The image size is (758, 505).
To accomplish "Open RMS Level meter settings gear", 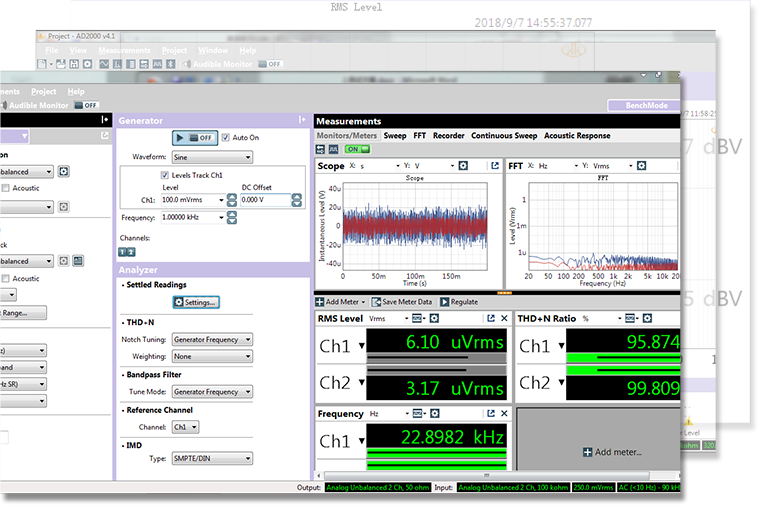I will [435, 318].
